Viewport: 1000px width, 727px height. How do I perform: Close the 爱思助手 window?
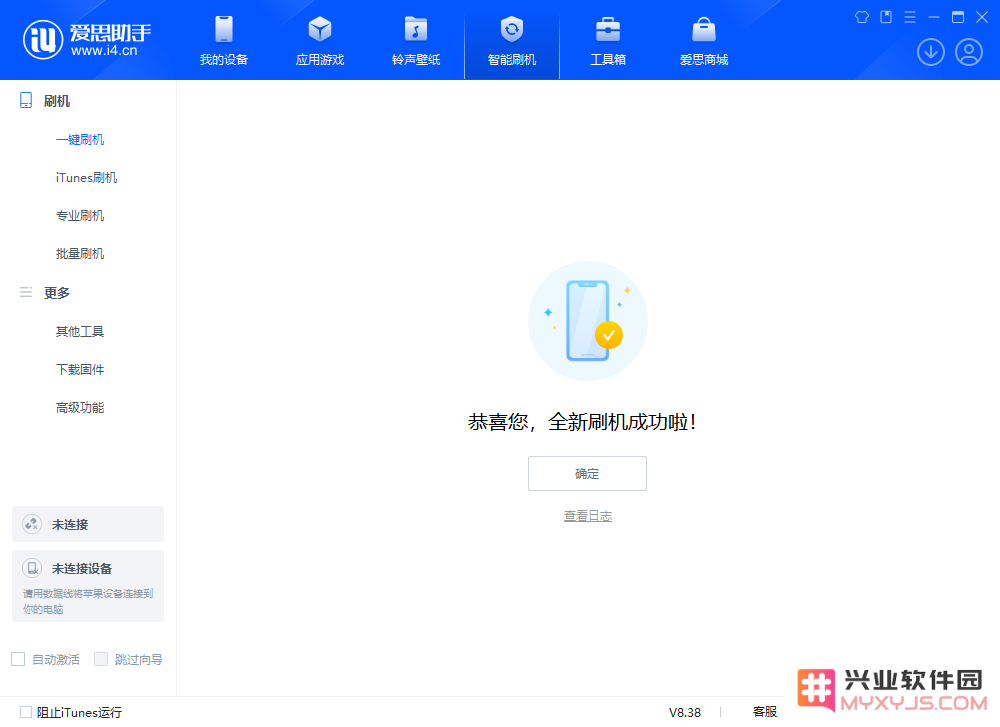point(982,17)
